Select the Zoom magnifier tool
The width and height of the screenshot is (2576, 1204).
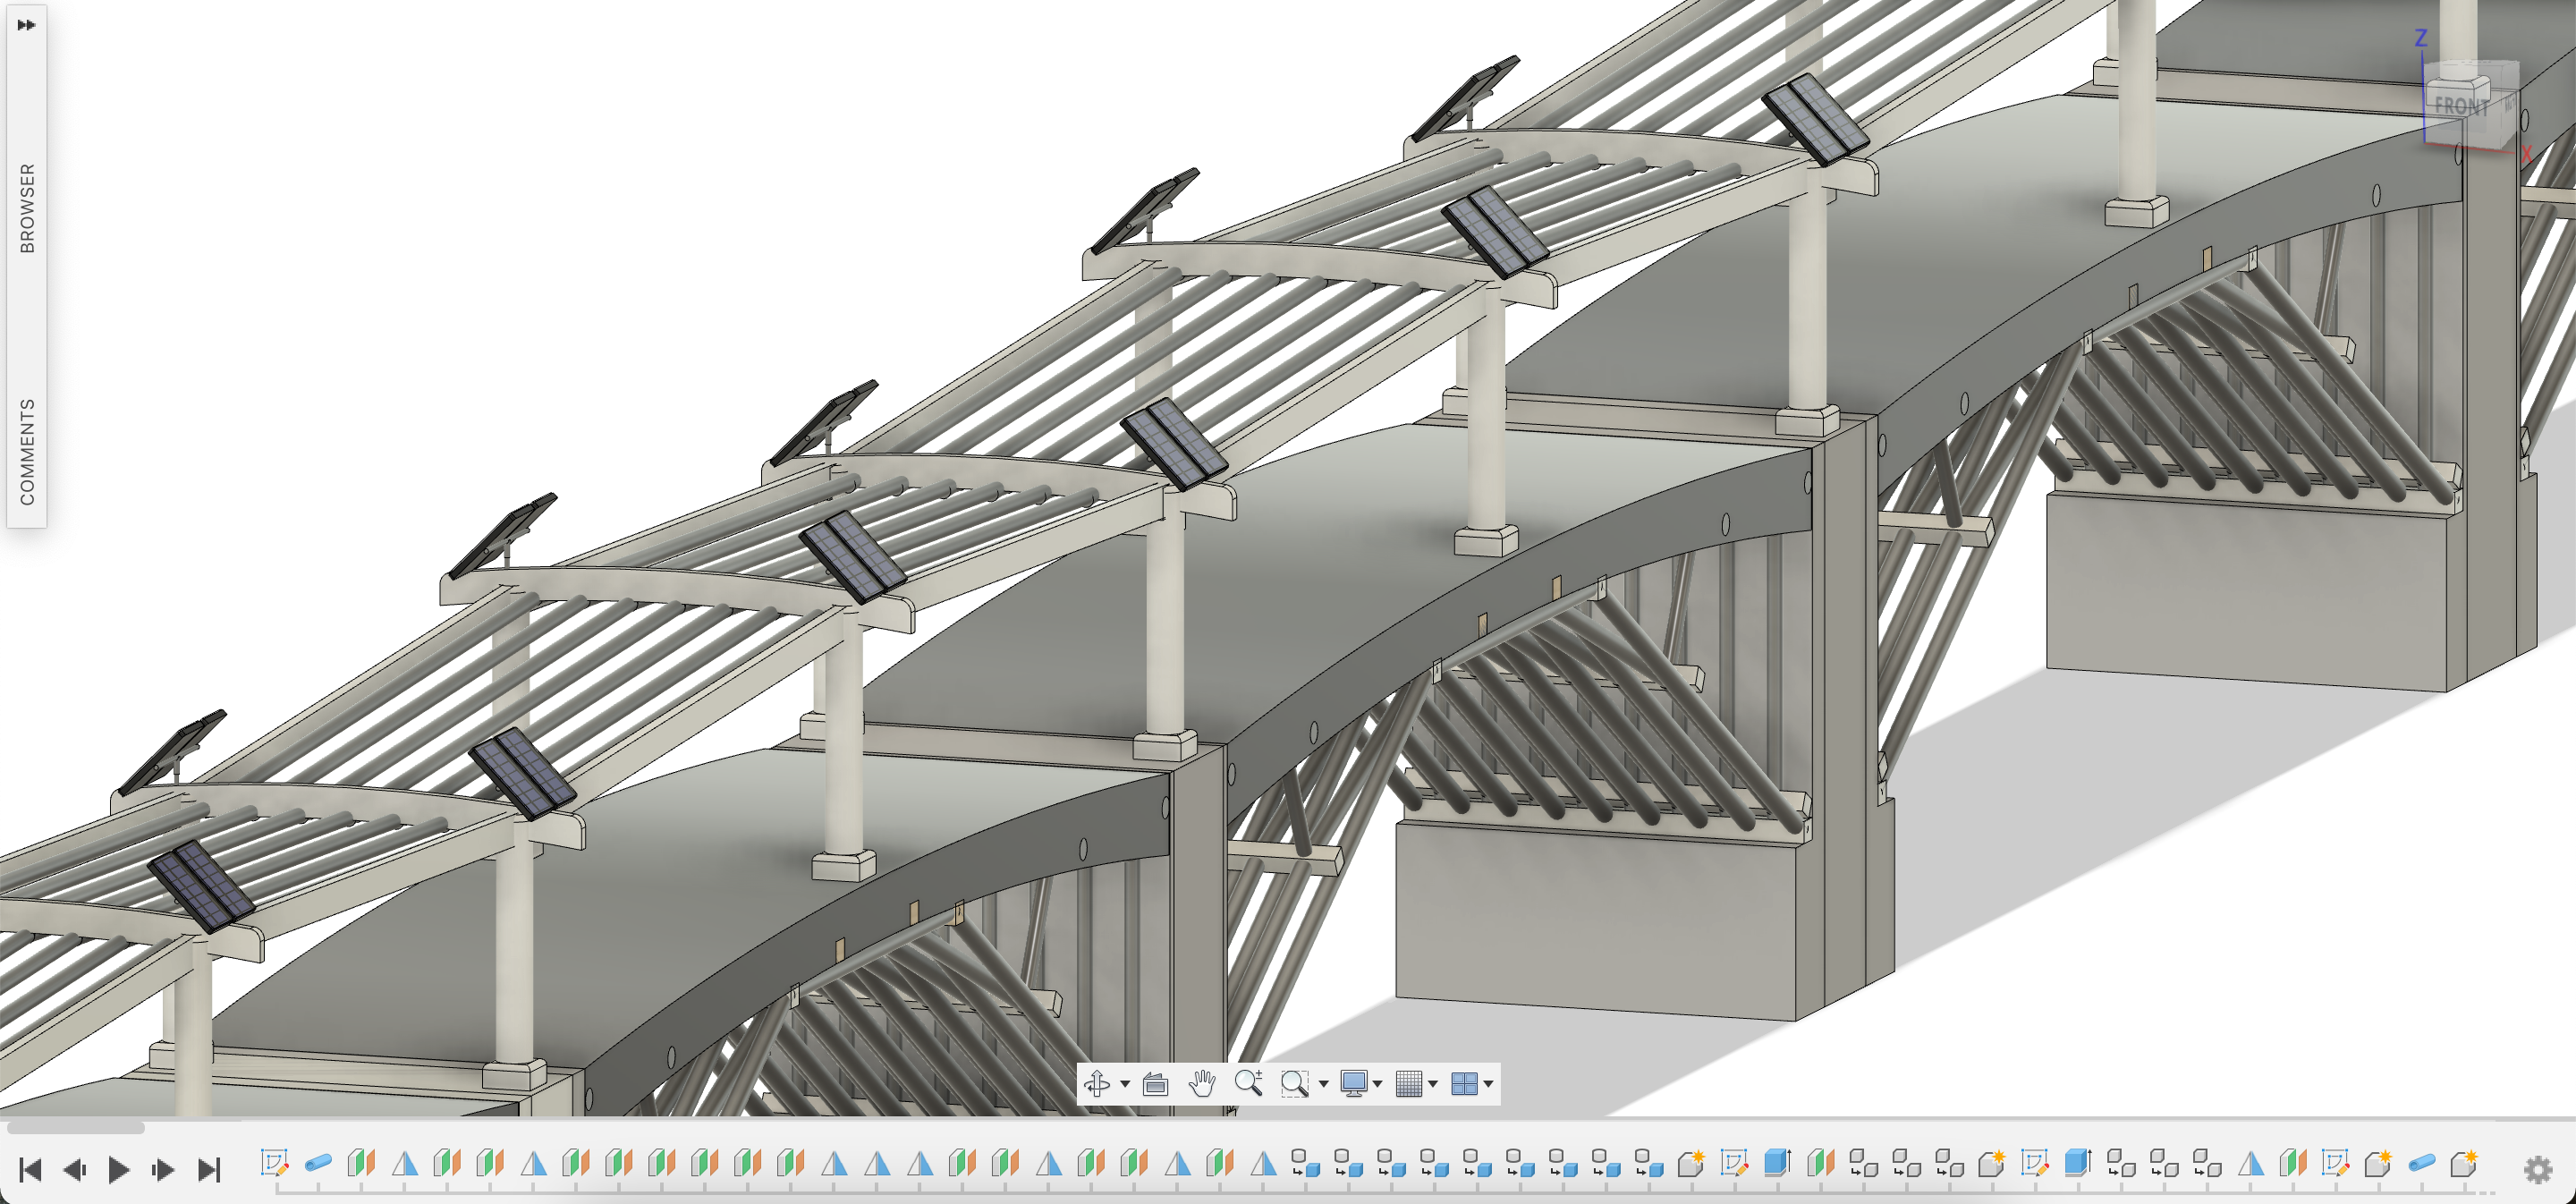pyautogui.click(x=1248, y=1083)
